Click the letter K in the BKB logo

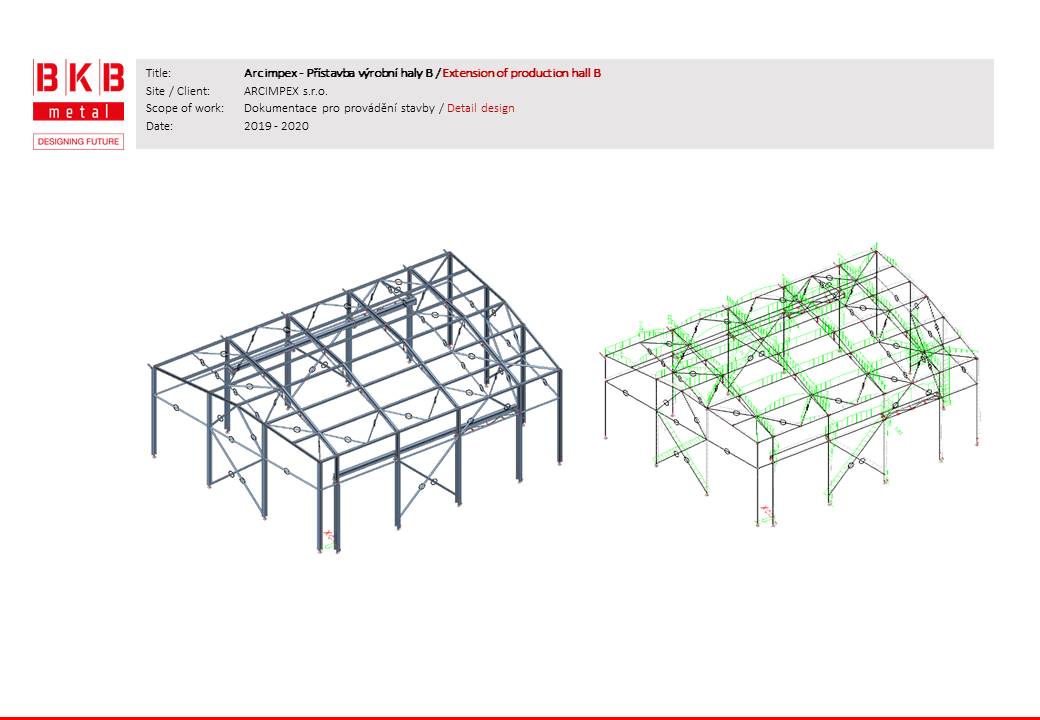(79, 79)
